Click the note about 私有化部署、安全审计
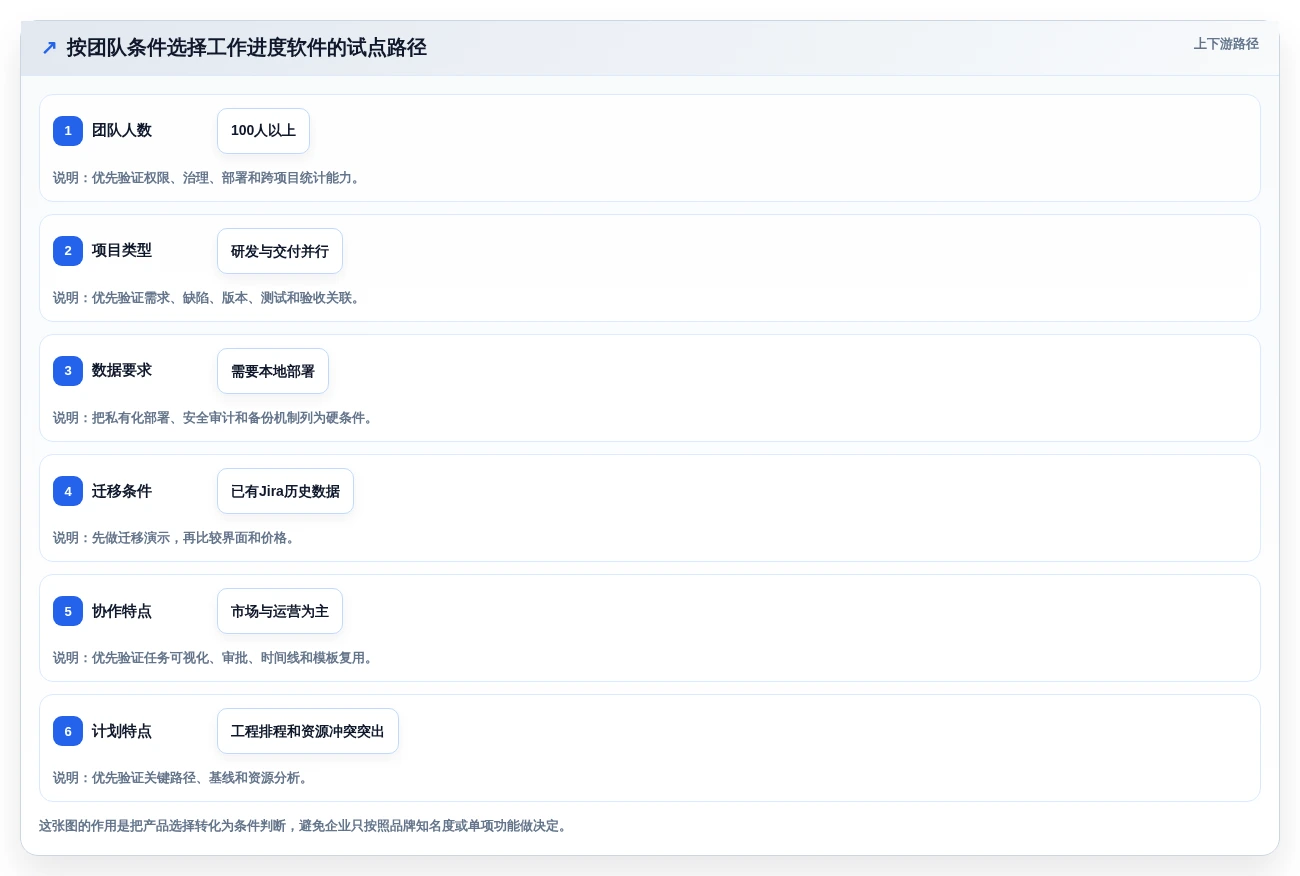 215,418
